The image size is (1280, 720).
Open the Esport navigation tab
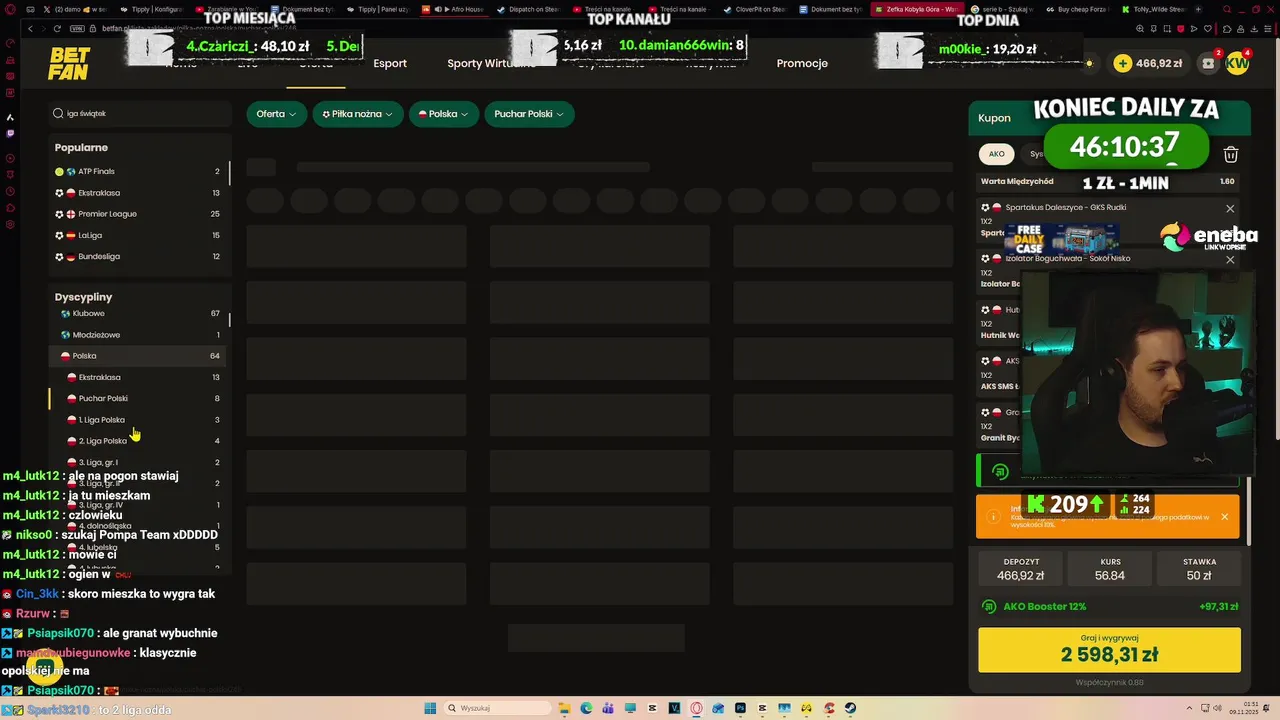coord(390,63)
